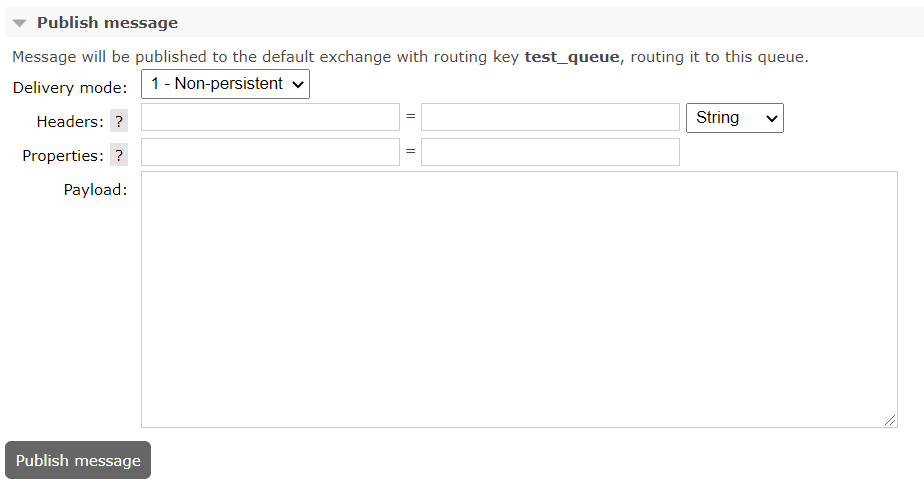The width and height of the screenshot is (924, 488).
Task: Show the Properties help question mark
Action: 119,156
